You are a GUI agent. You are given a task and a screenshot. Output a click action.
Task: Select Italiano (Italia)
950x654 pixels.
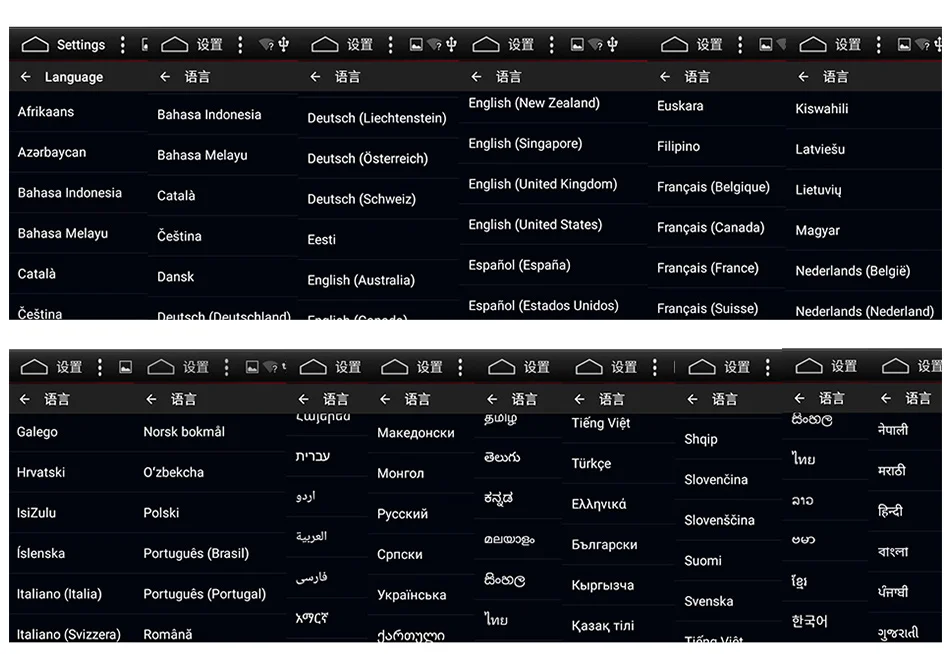coord(59,594)
